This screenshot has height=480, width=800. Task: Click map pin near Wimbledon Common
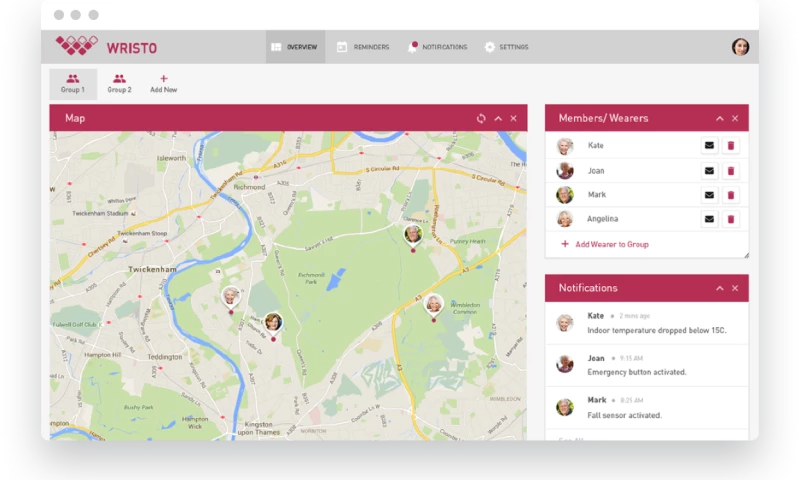click(x=434, y=306)
